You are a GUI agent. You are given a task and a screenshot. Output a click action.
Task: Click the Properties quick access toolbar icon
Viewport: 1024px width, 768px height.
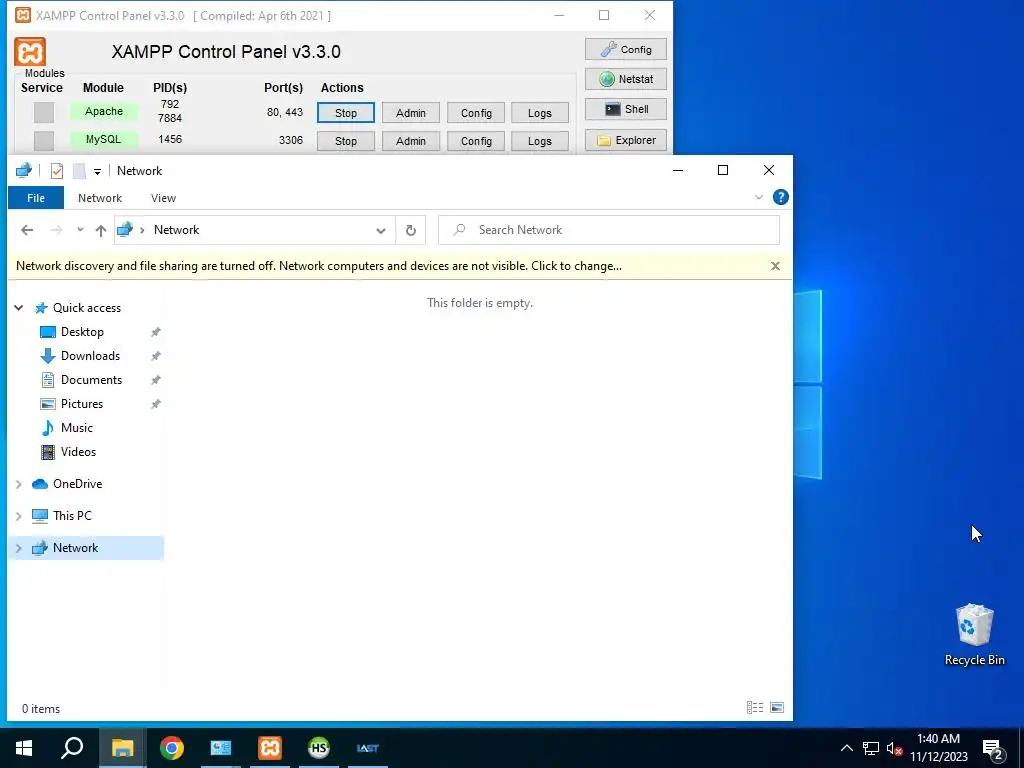tap(57, 171)
